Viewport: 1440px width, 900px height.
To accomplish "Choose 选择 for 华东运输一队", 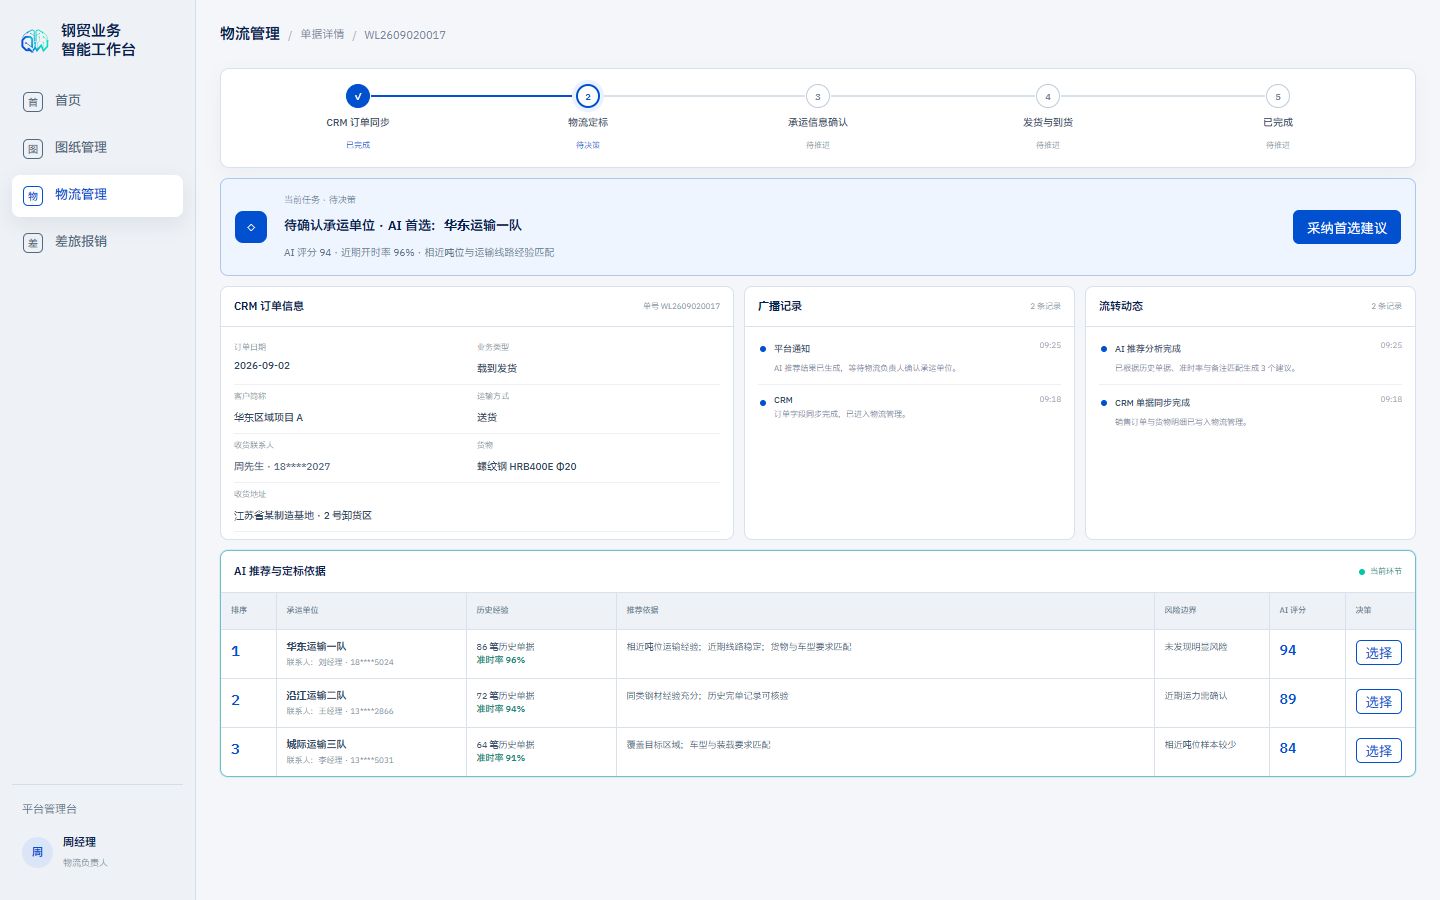I will pos(1379,653).
